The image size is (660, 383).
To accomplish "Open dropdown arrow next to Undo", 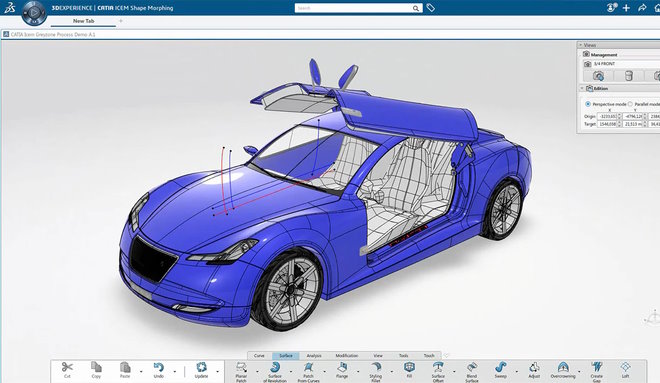I will [175, 371].
